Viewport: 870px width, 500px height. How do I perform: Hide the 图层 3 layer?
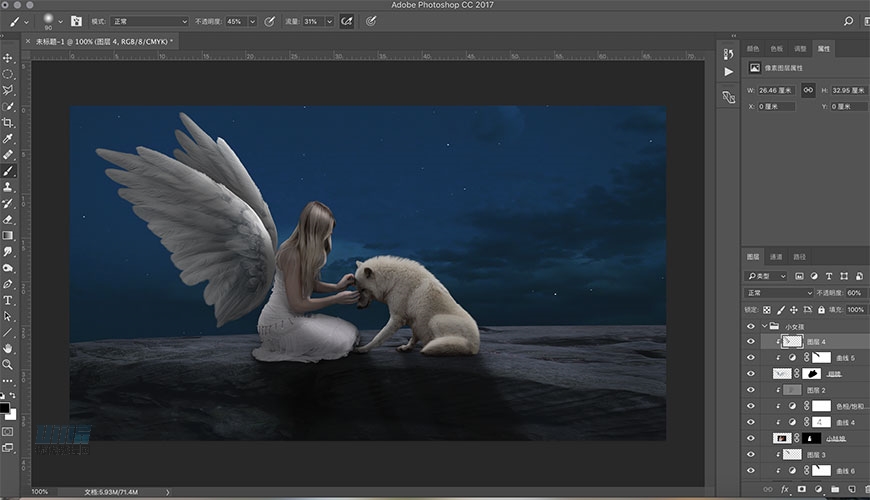(751, 454)
